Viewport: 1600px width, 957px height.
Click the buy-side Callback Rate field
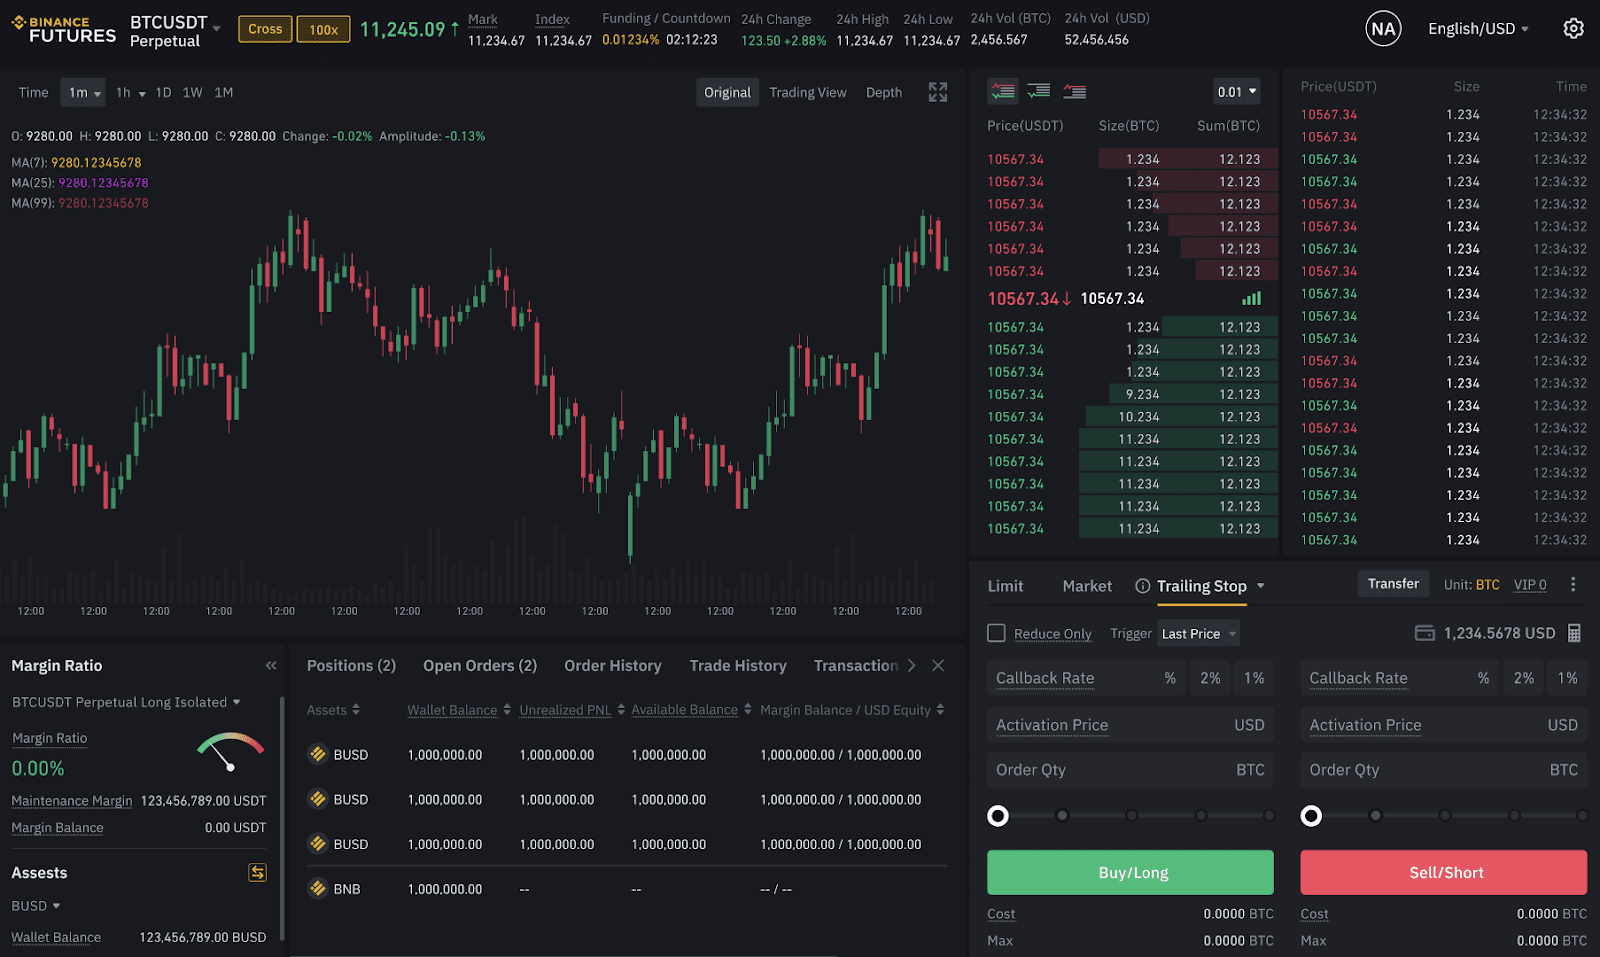click(x=1085, y=678)
